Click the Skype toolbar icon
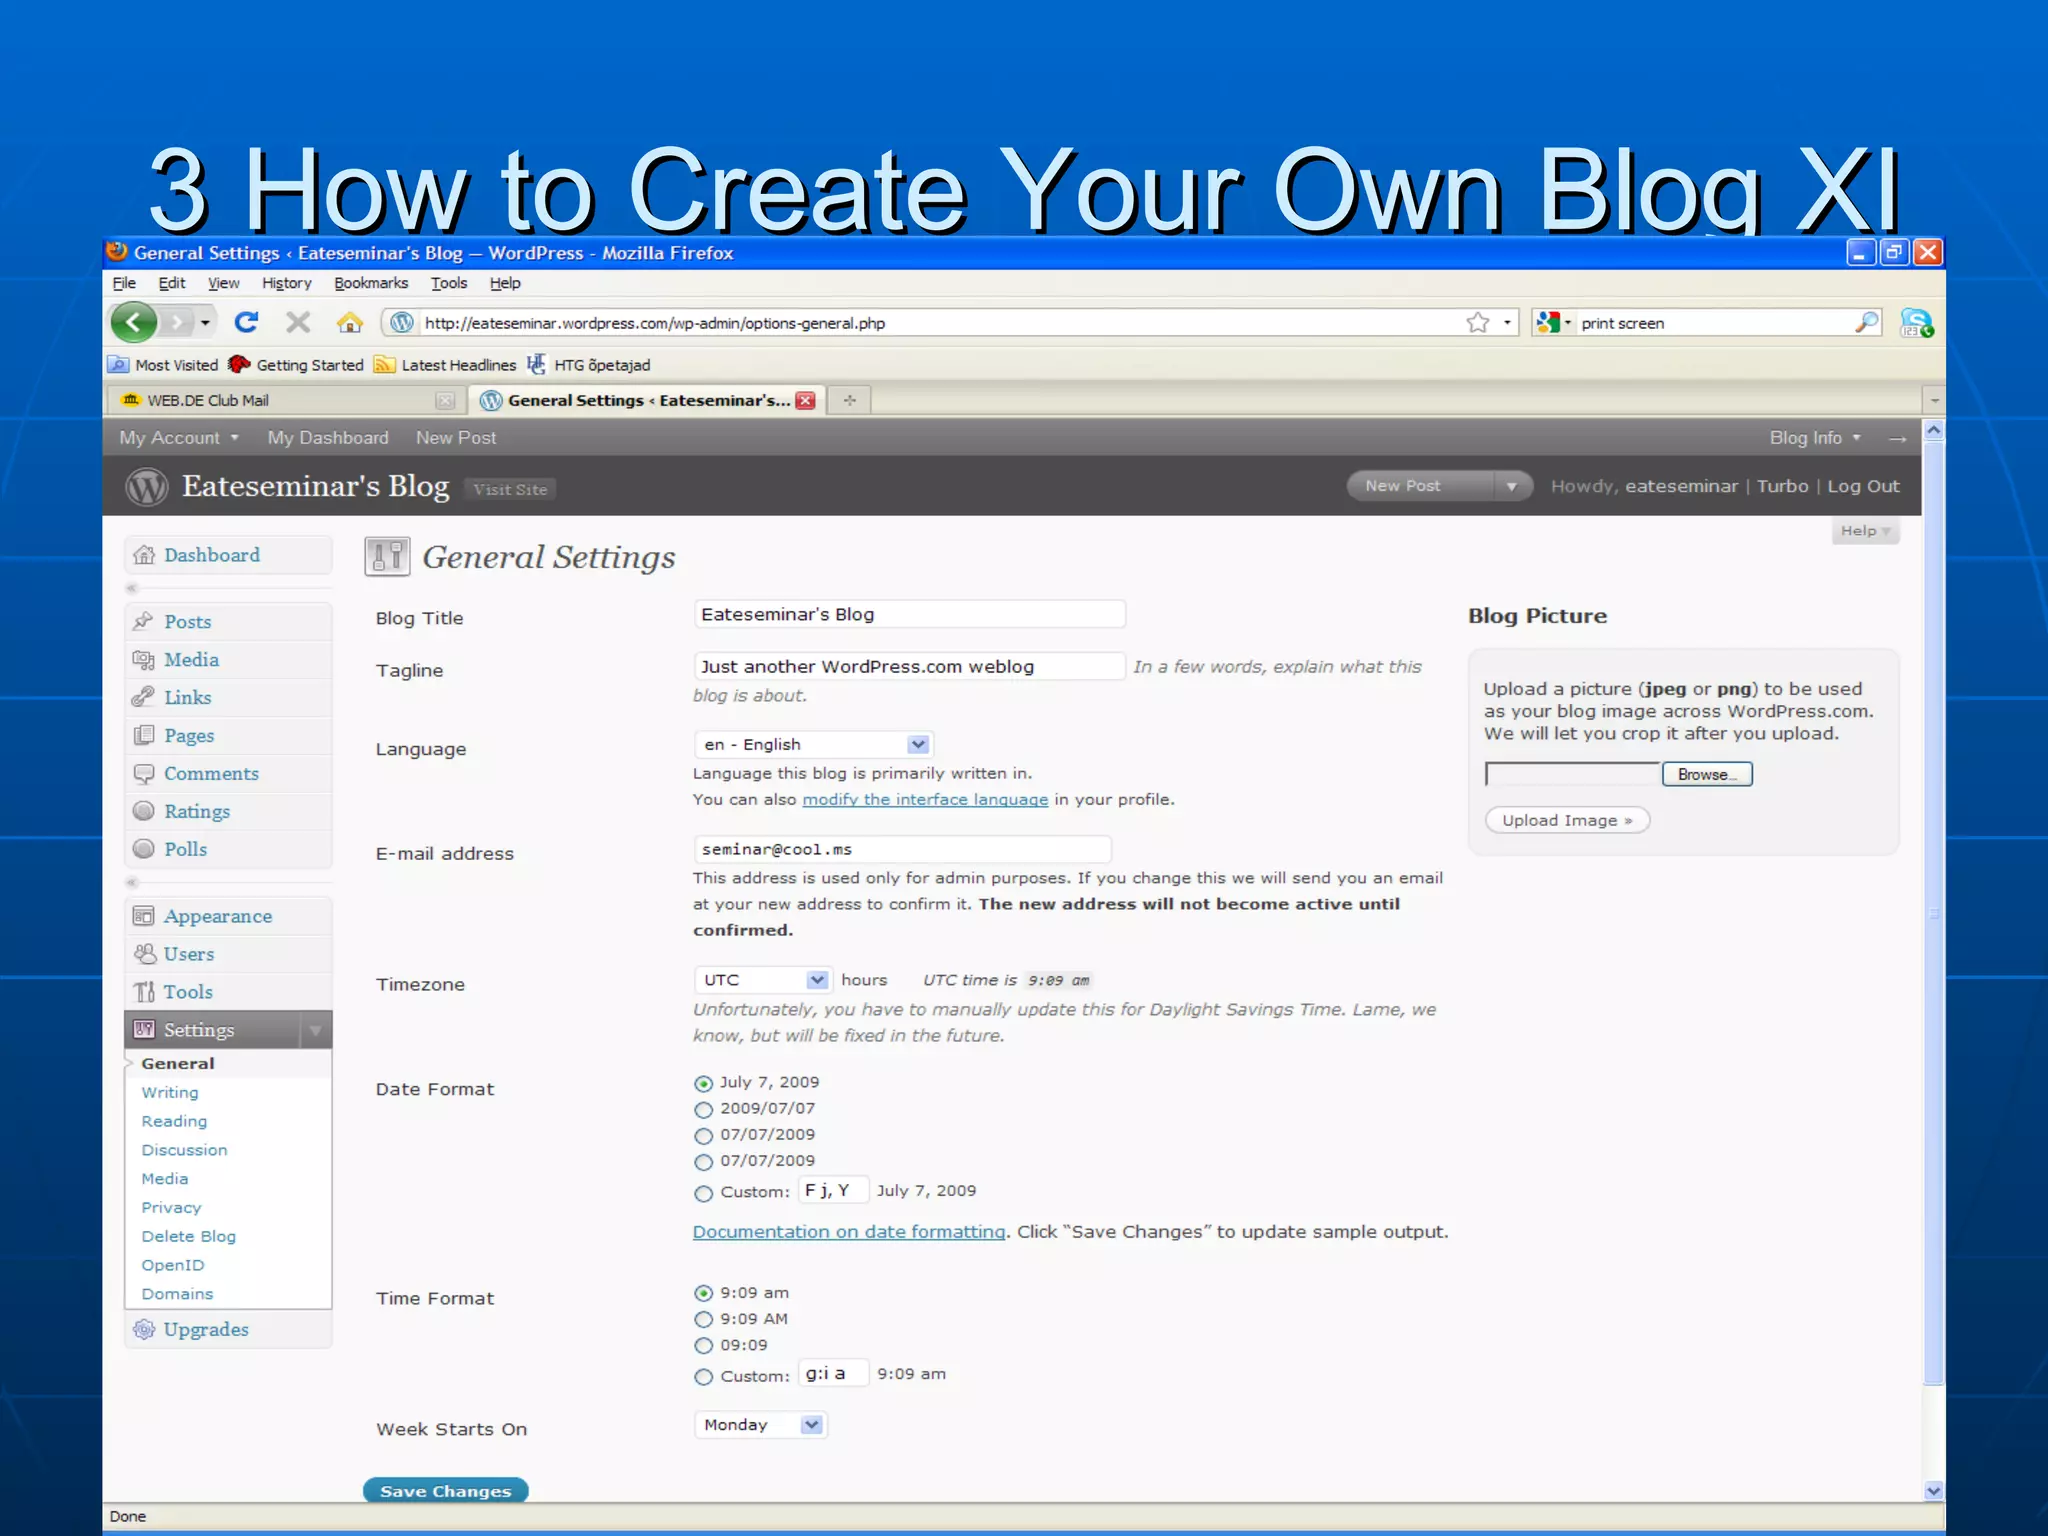This screenshot has width=2048, height=1536. [1916, 322]
